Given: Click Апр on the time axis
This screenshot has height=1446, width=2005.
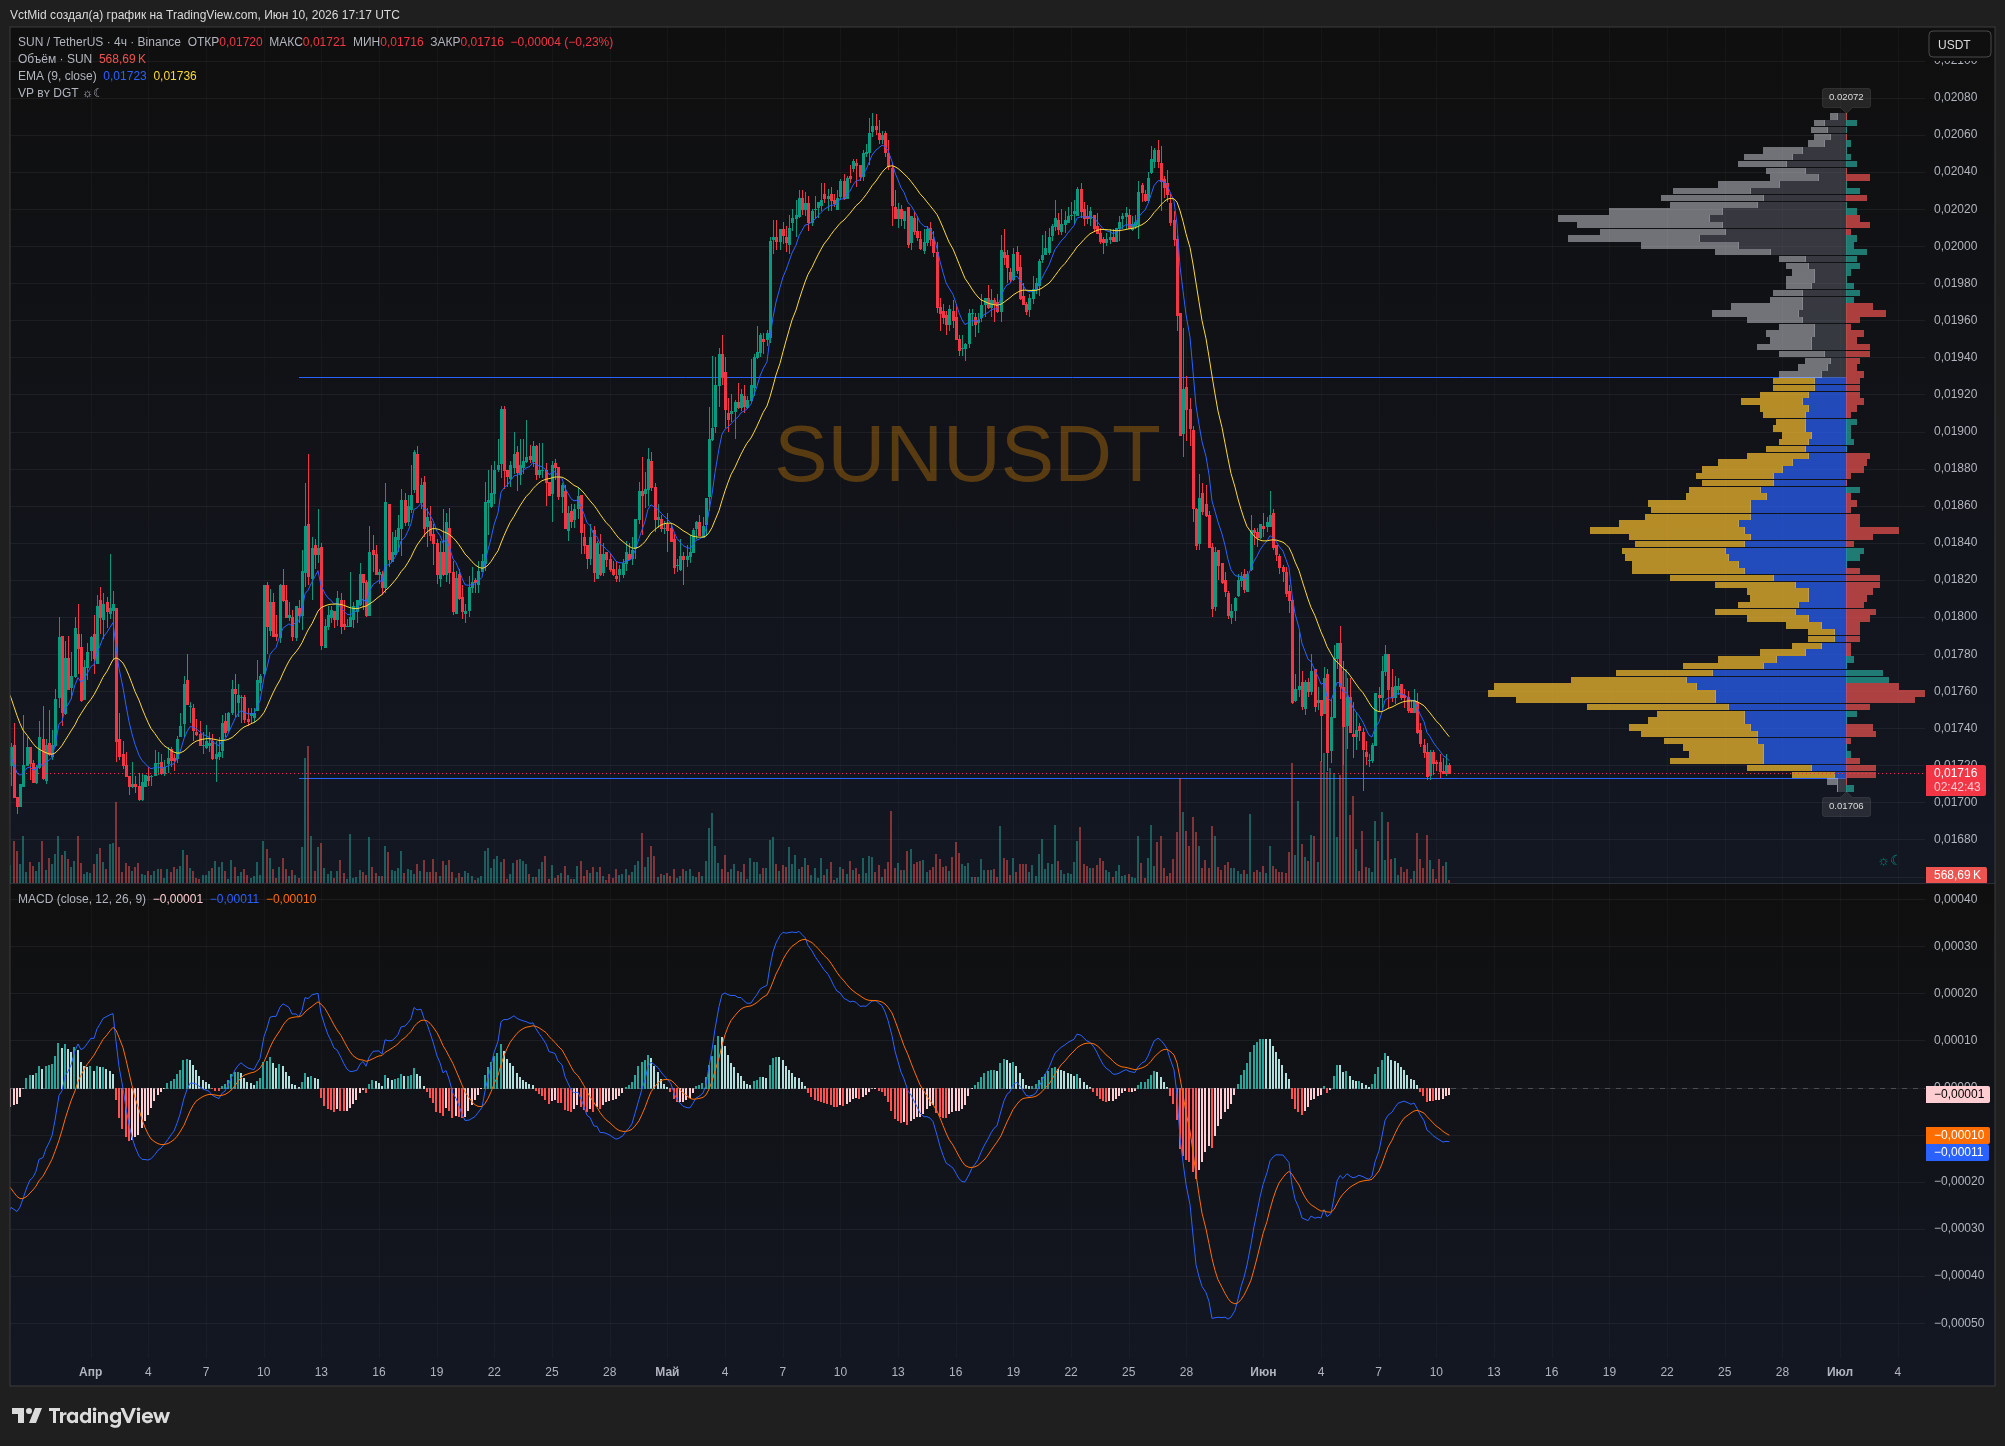Looking at the screenshot, I should (90, 1372).
